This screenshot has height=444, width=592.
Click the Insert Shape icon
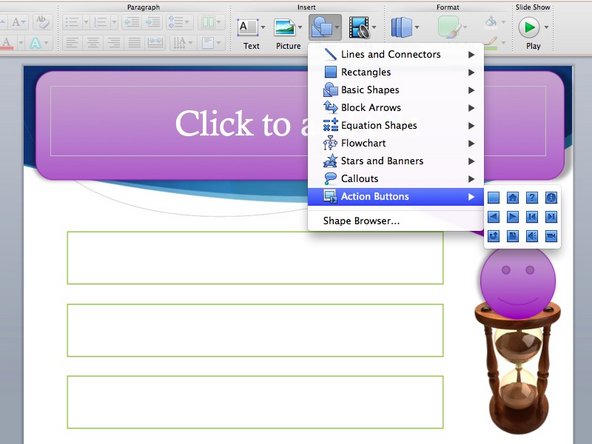coord(321,27)
